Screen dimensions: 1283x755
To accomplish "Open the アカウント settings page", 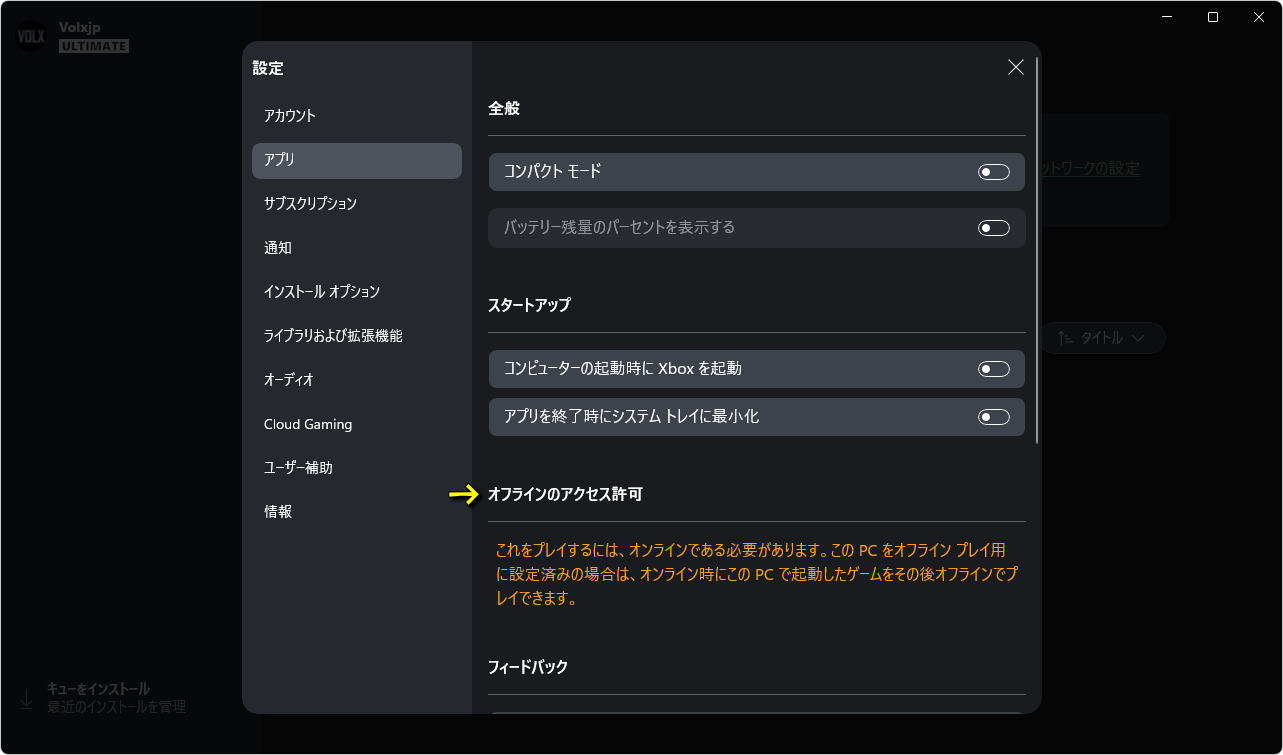I will click(x=356, y=116).
